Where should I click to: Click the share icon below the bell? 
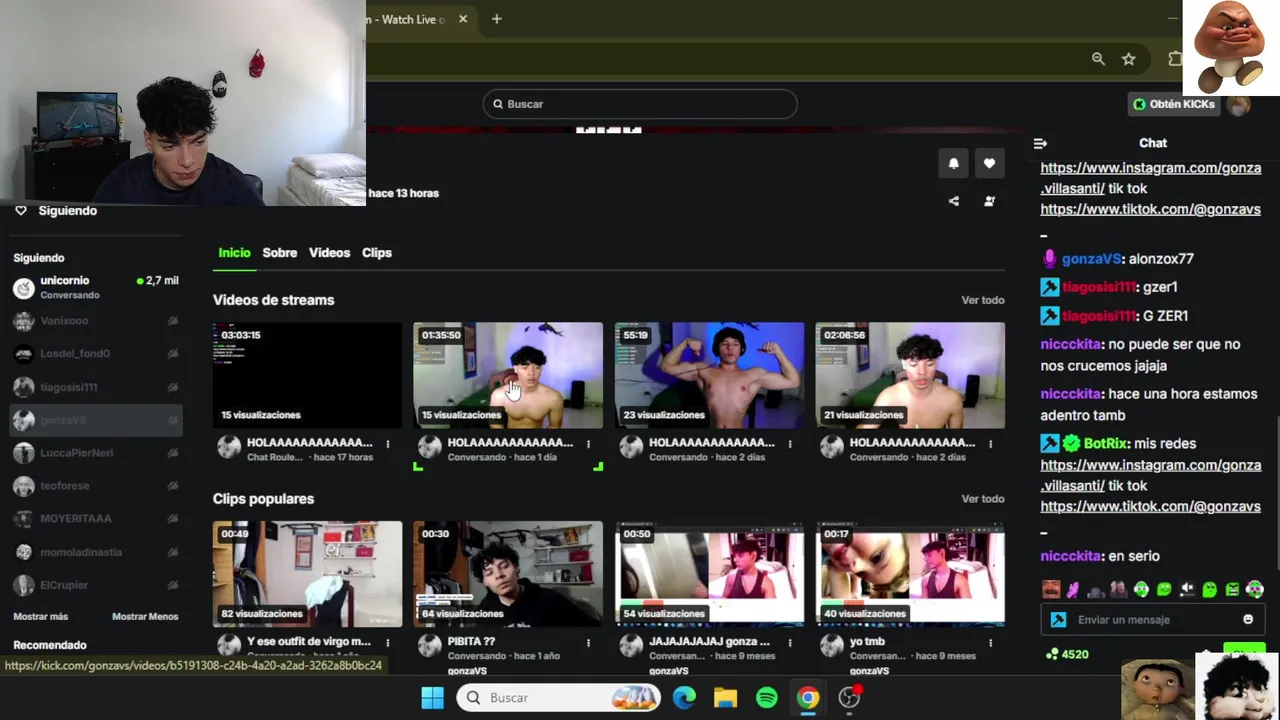click(x=953, y=201)
